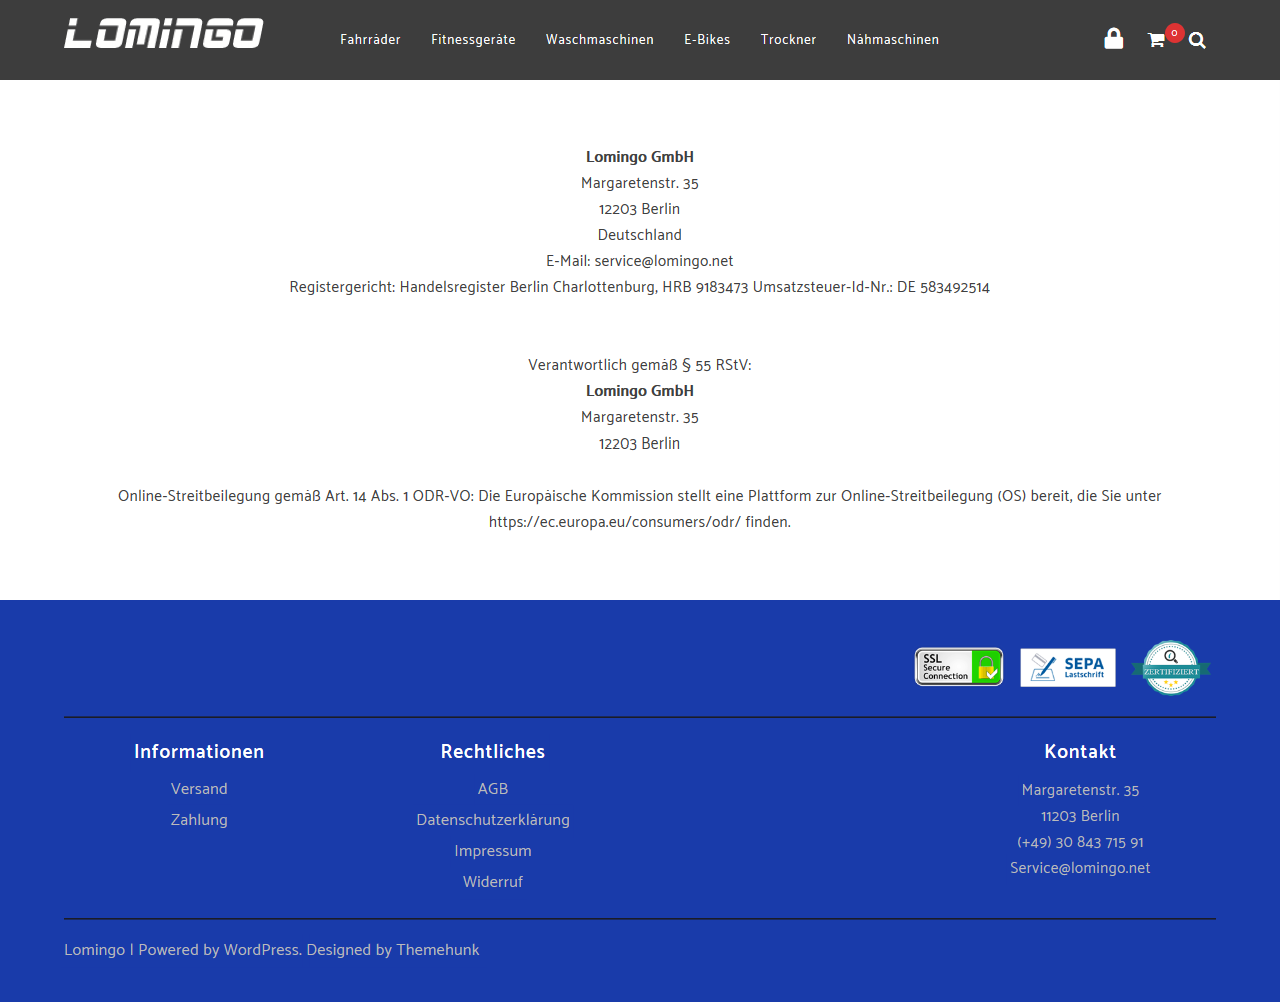Click the Lomingo text in footer copyright

click(x=95, y=950)
